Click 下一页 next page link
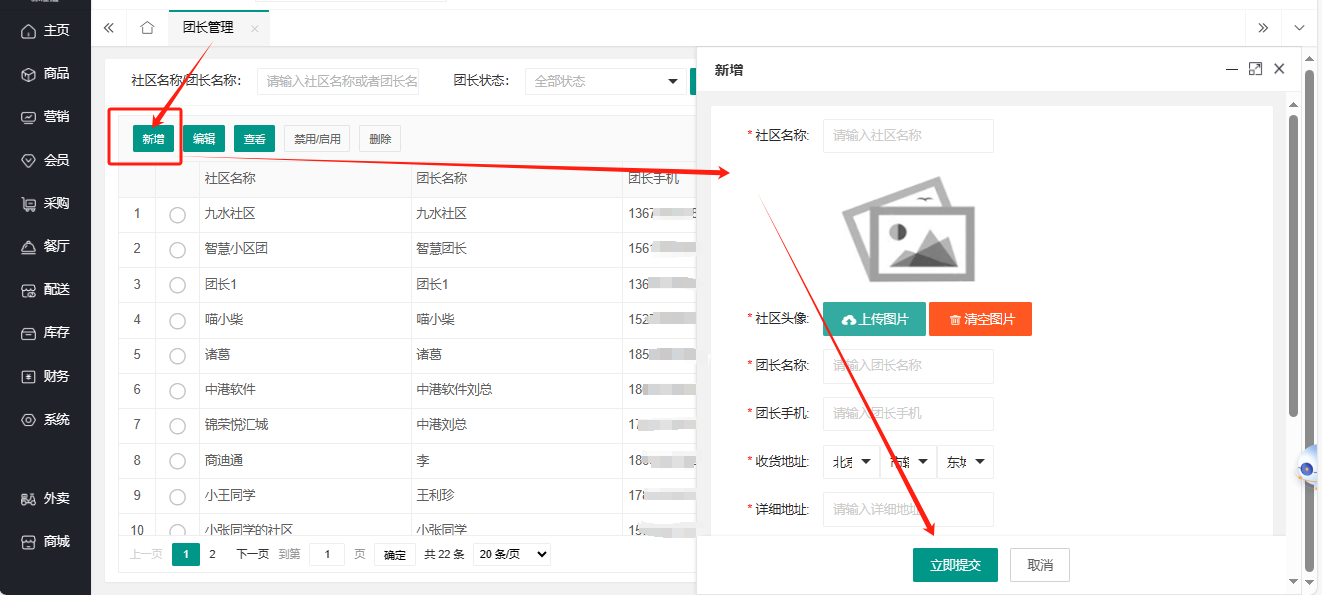The image size is (1322, 595). (252, 554)
